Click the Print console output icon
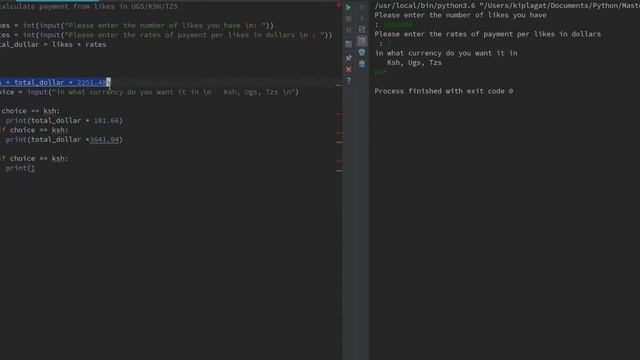The image size is (640, 360). coord(362,52)
